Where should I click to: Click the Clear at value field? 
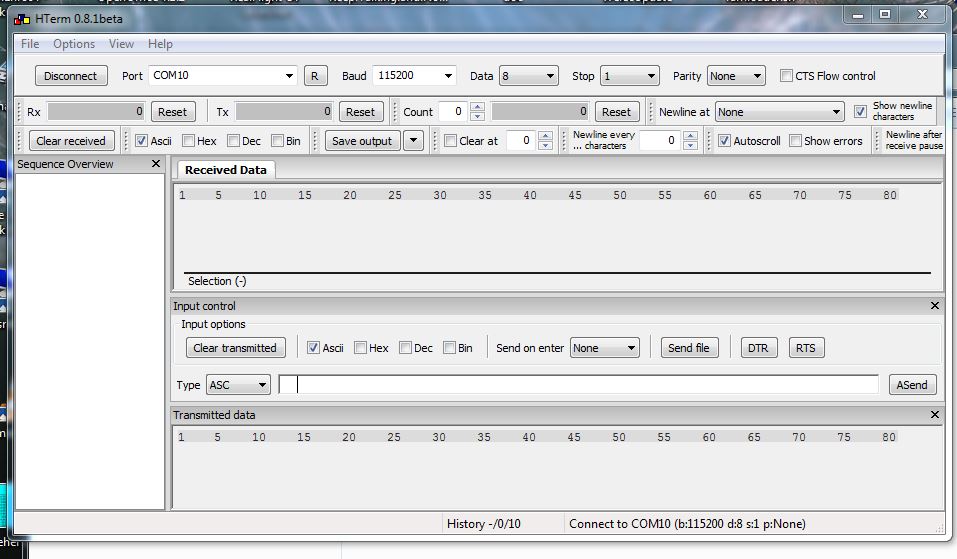(522, 140)
